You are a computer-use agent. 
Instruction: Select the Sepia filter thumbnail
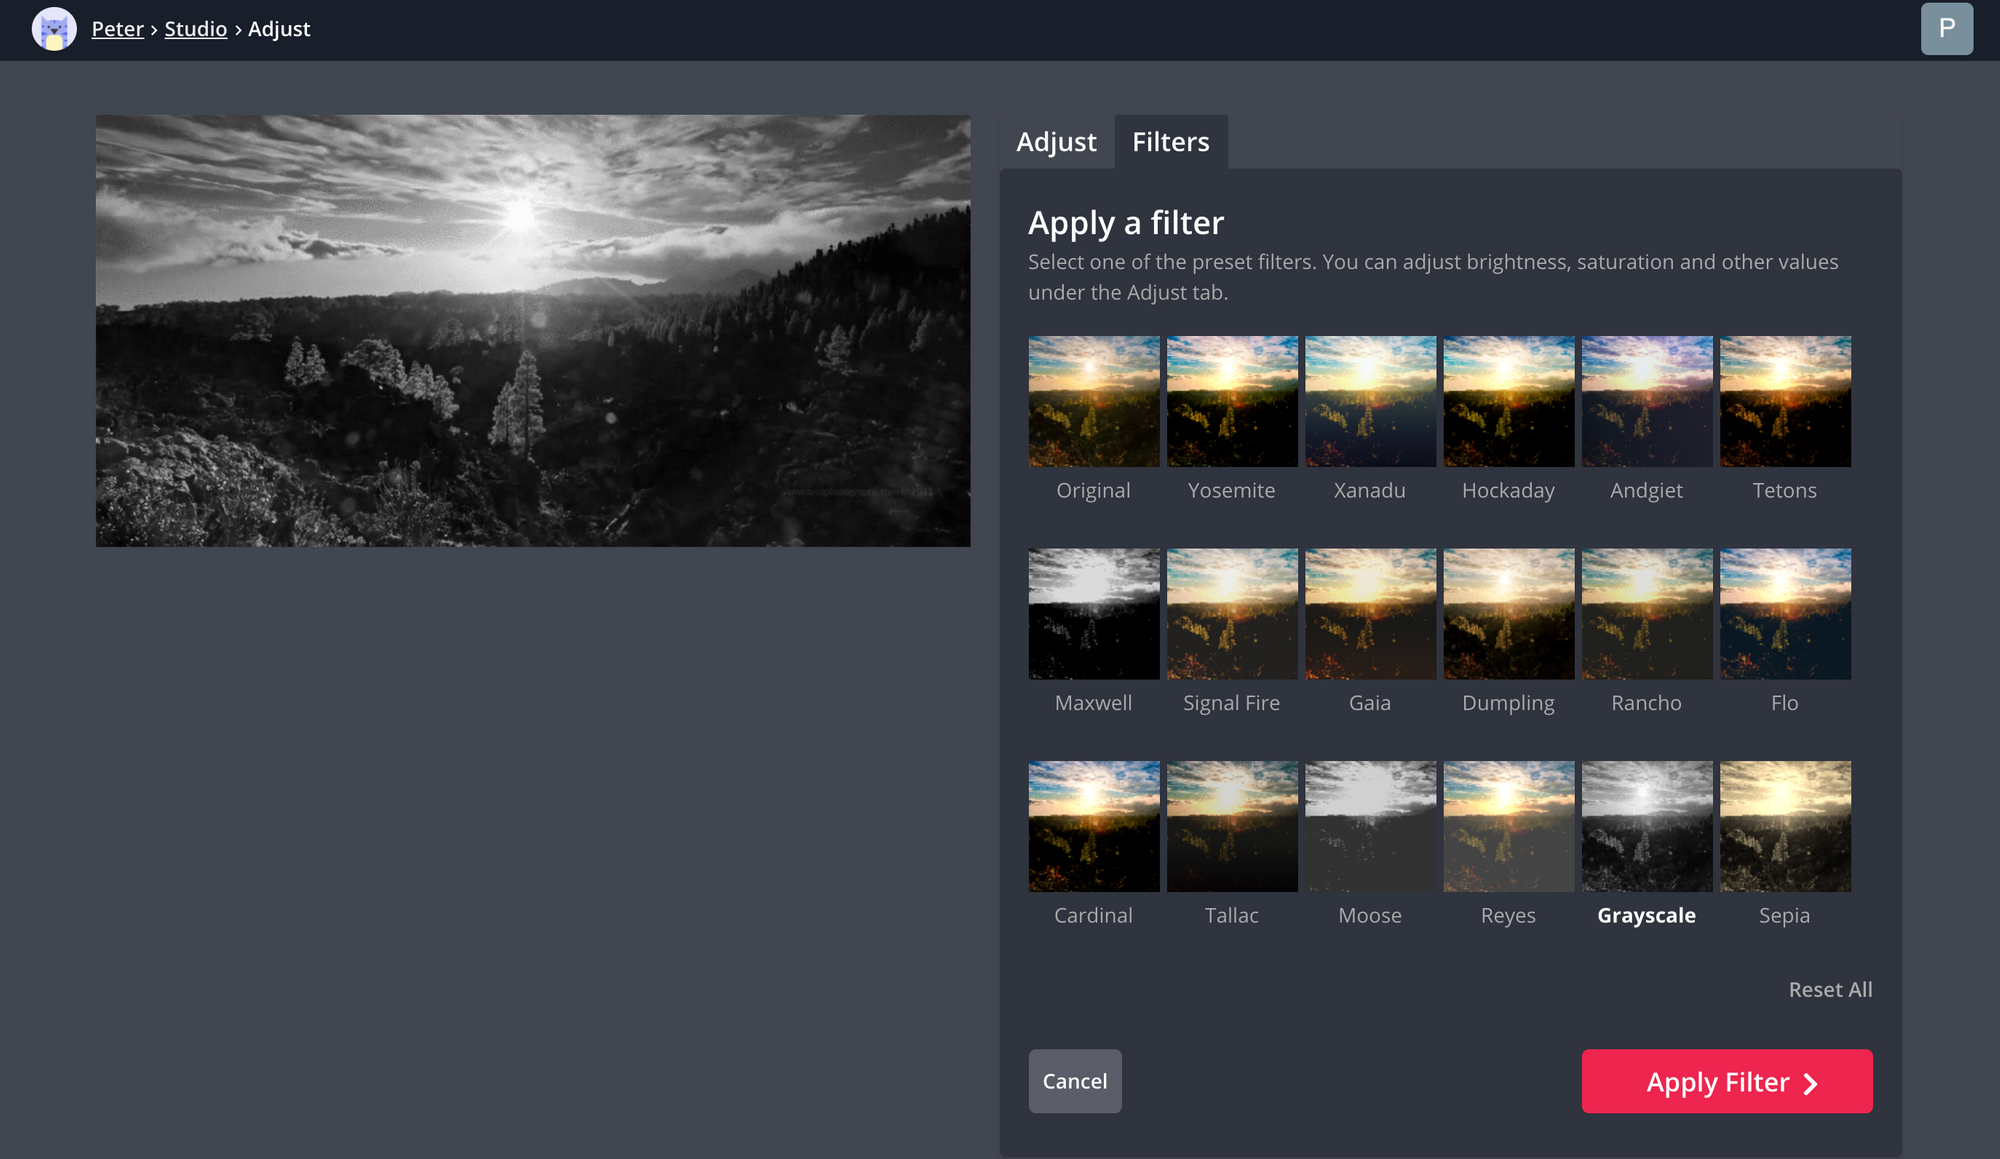[x=1785, y=827]
